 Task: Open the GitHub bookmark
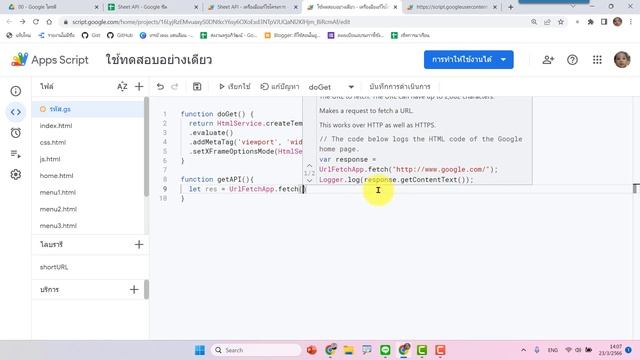pos(120,36)
